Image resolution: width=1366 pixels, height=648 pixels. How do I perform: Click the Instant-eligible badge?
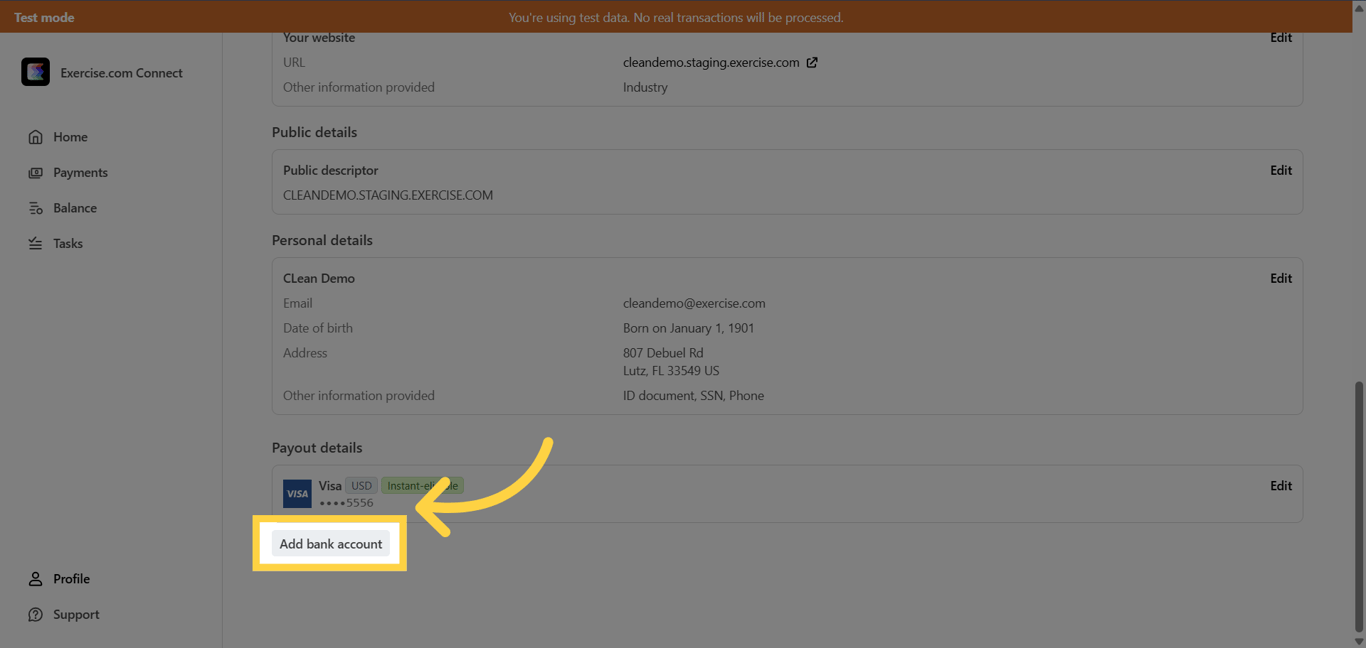[422, 486]
